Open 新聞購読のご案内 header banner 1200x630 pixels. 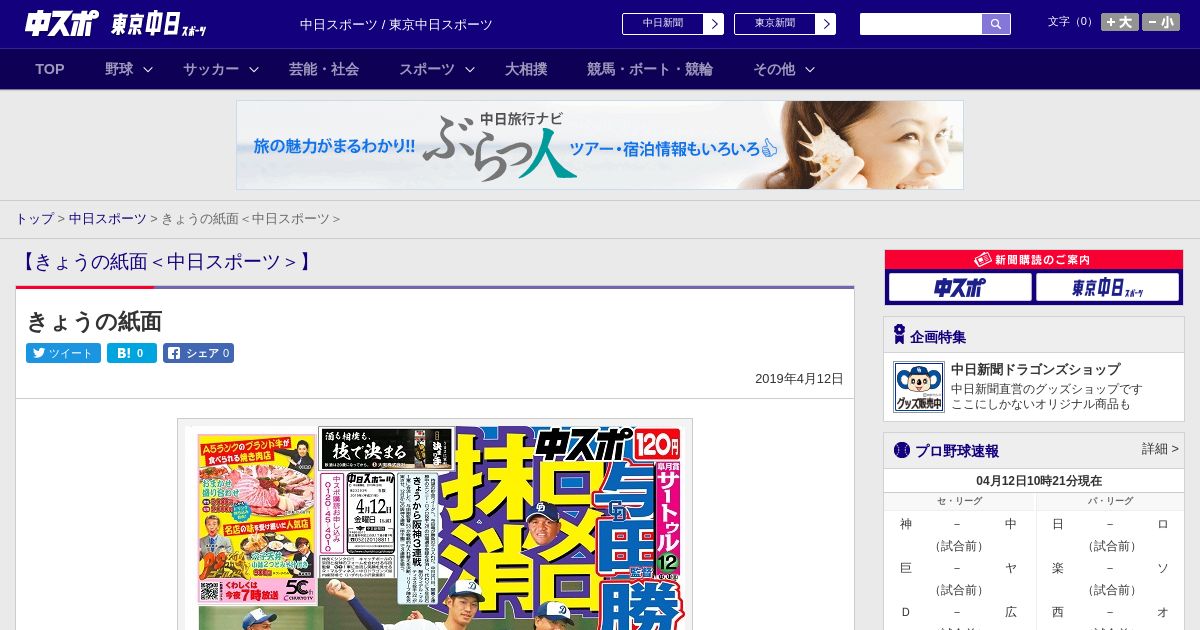1034,260
